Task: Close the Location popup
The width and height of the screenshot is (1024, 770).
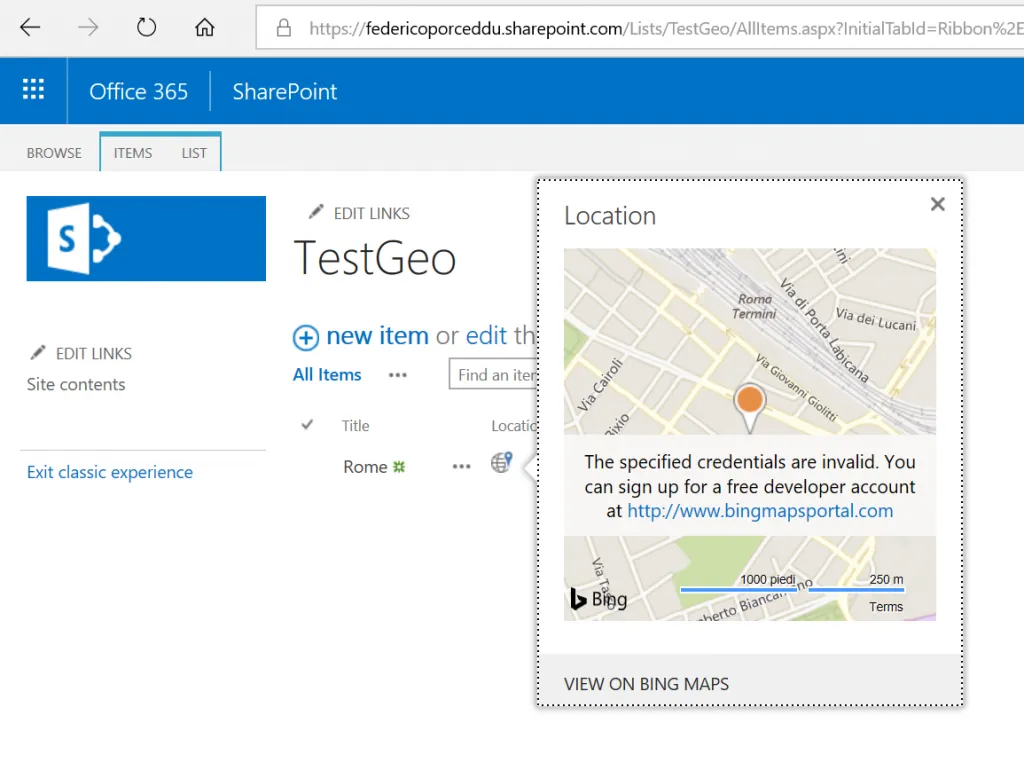Action: (938, 204)
